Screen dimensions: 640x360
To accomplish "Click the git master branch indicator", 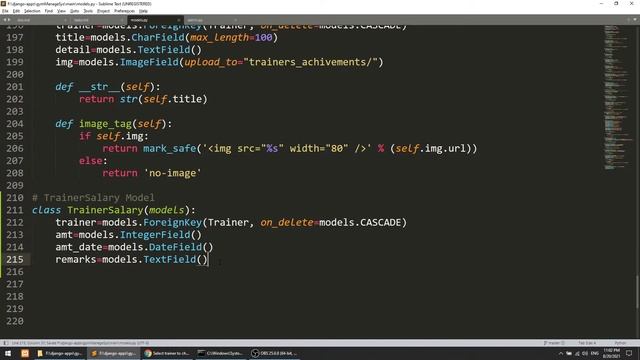I will pyautogui.click(x=553, y=343).
